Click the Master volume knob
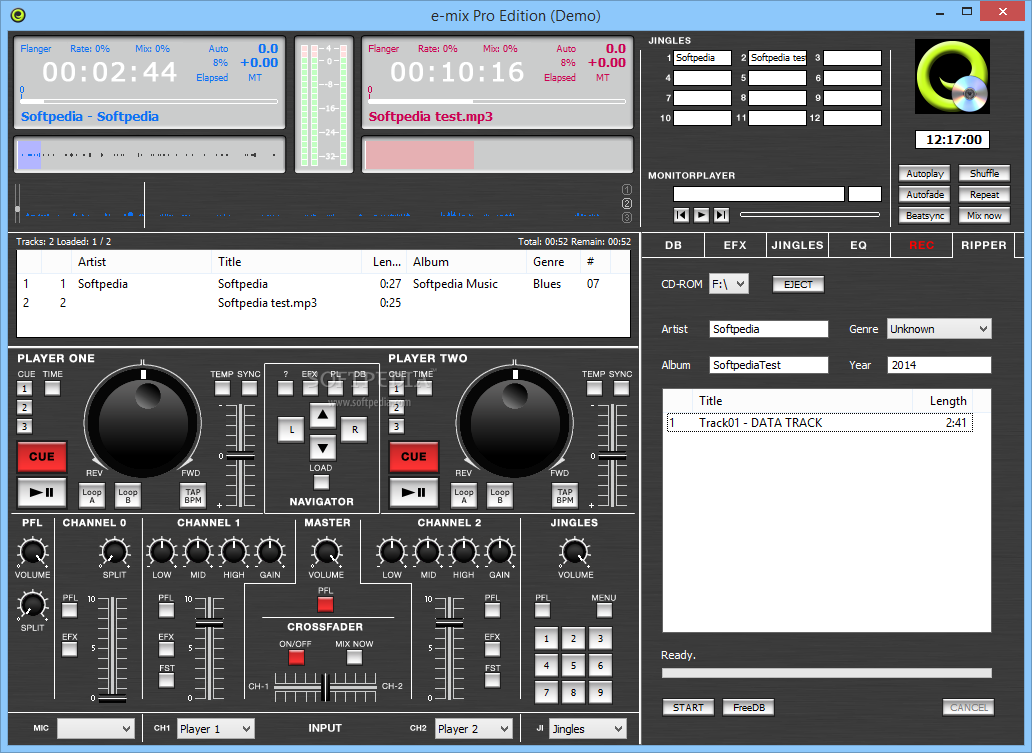This screenshot has height=753, width=1032. coord(326,552)
